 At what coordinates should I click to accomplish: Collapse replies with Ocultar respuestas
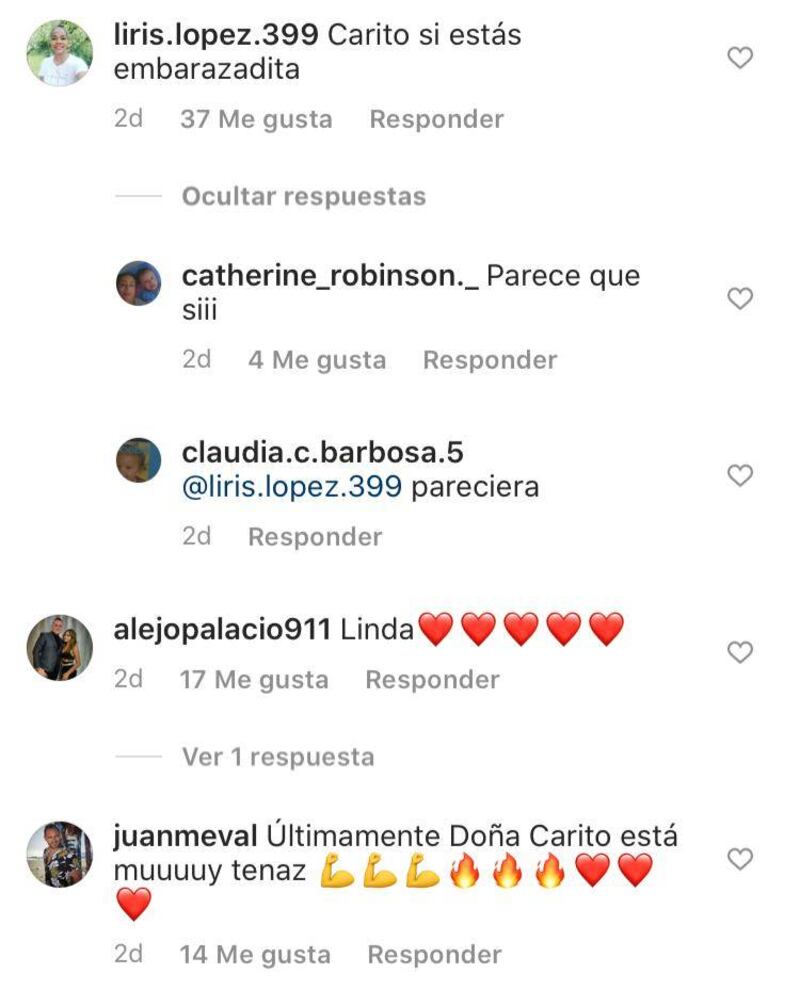click(x=304, y=196)
